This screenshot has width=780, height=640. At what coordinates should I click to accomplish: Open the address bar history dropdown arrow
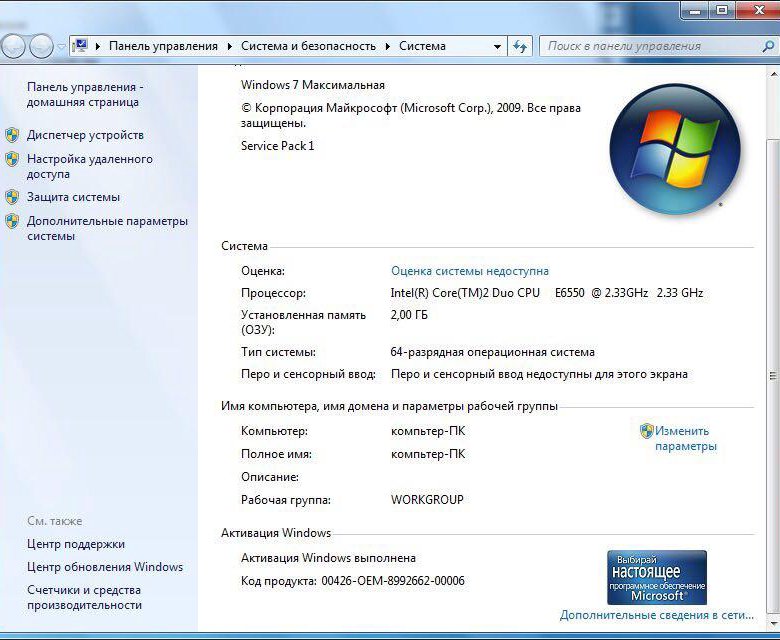click(497, 46)
